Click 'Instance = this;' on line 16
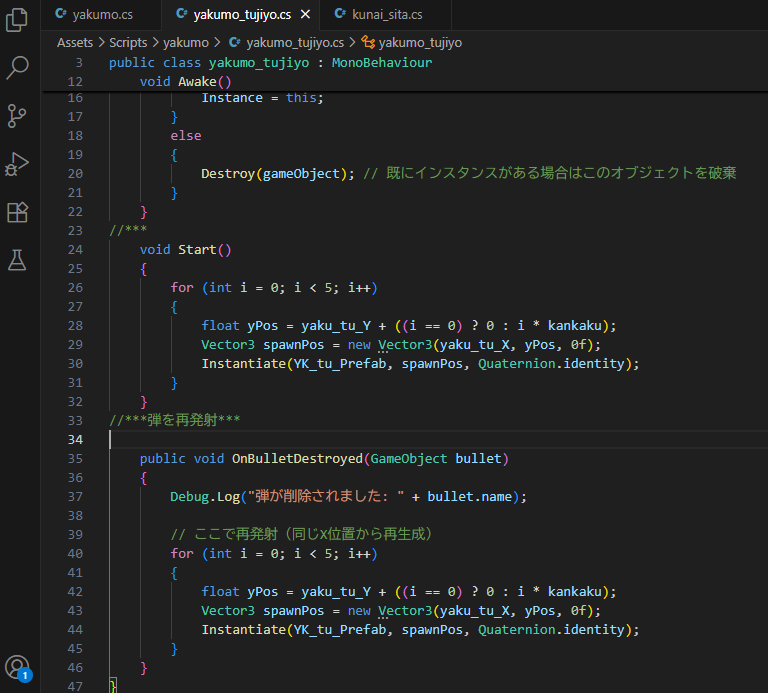Screen dimensions: 768x693 click(x=263, y=98)
